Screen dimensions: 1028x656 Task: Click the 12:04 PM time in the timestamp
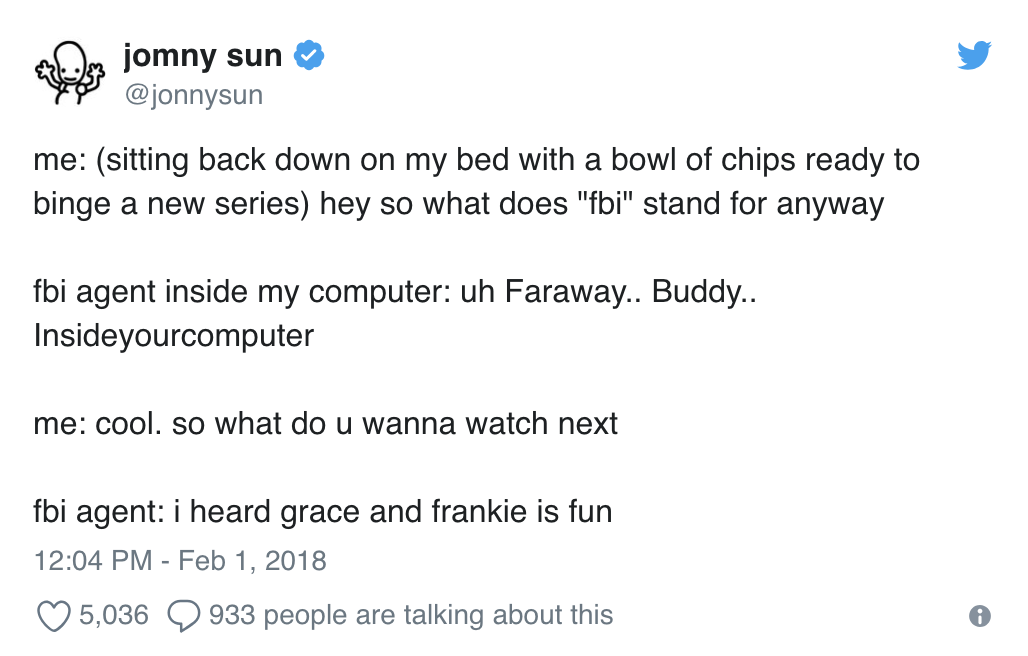click(x=92, y=559)
